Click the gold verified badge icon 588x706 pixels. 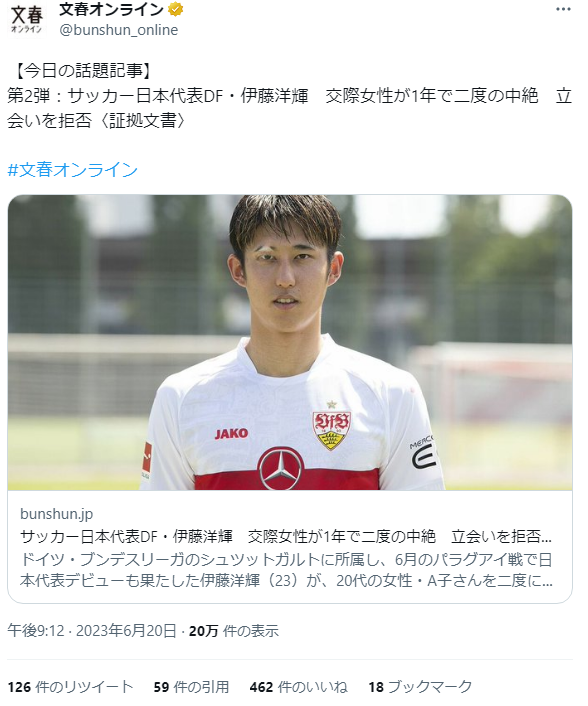point(176,9)
